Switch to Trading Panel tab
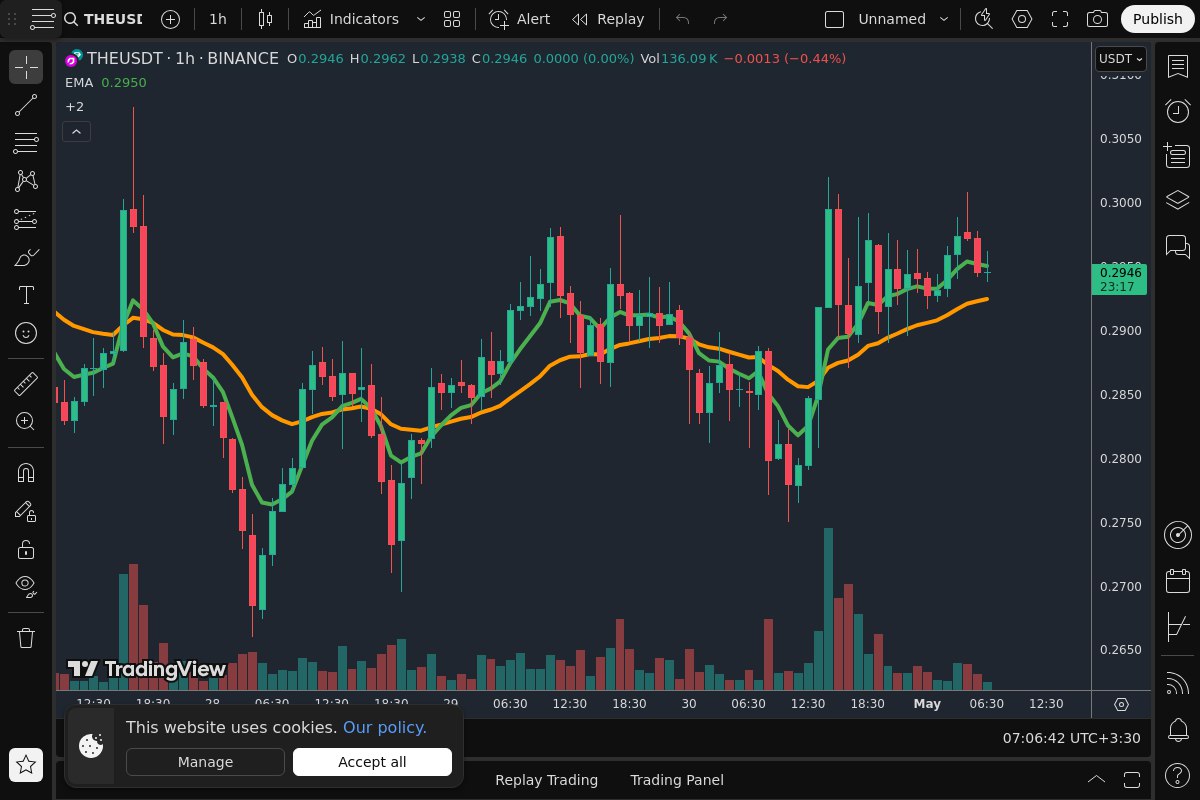1200x800 pixels. [677, 780]
